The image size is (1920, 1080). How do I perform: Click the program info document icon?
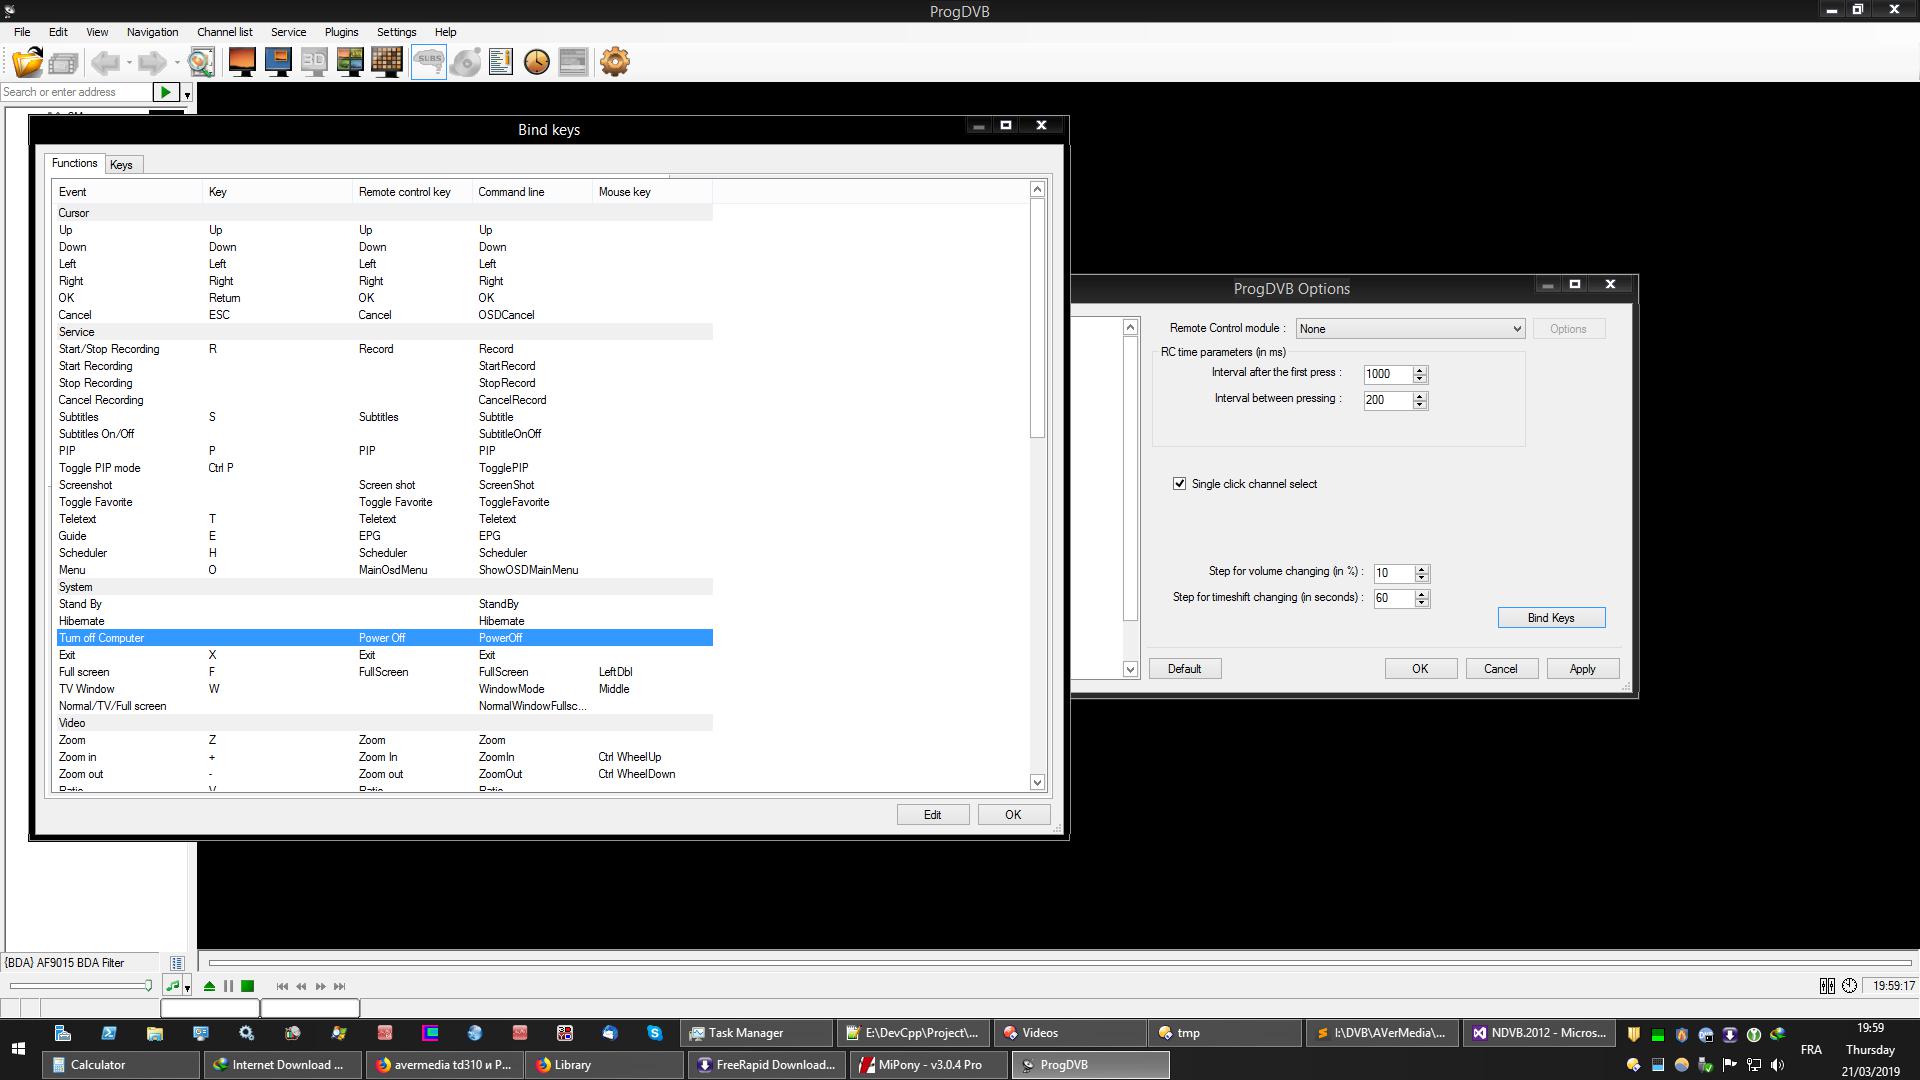[501, 62]
